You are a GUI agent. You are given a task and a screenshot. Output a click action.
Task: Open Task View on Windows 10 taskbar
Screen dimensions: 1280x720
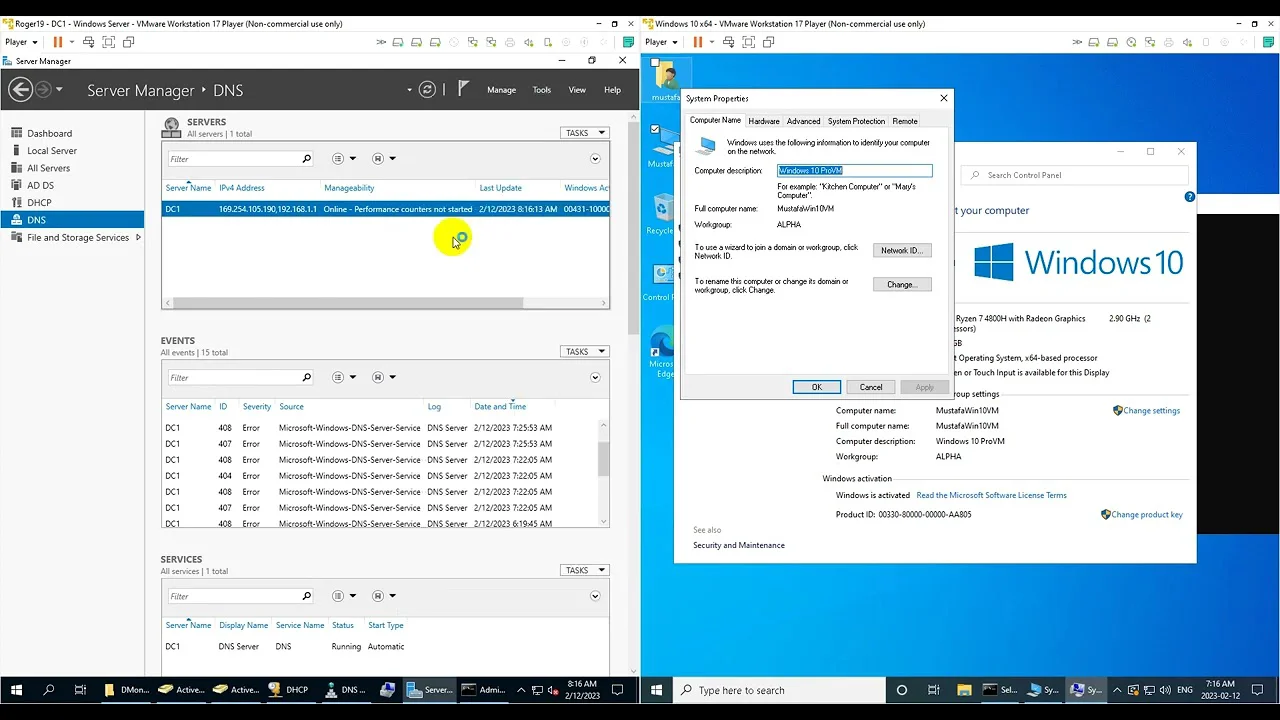(x=933, y=690)
